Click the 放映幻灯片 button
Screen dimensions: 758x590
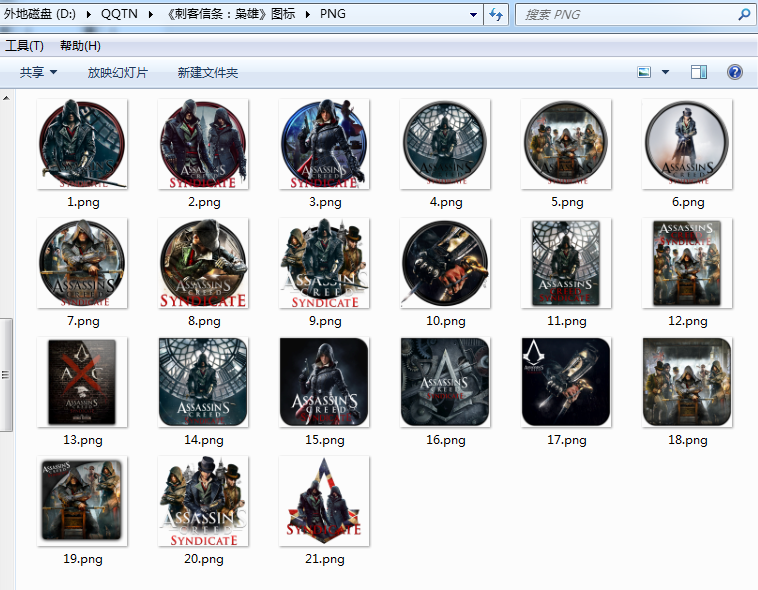[x=117, y=73]
